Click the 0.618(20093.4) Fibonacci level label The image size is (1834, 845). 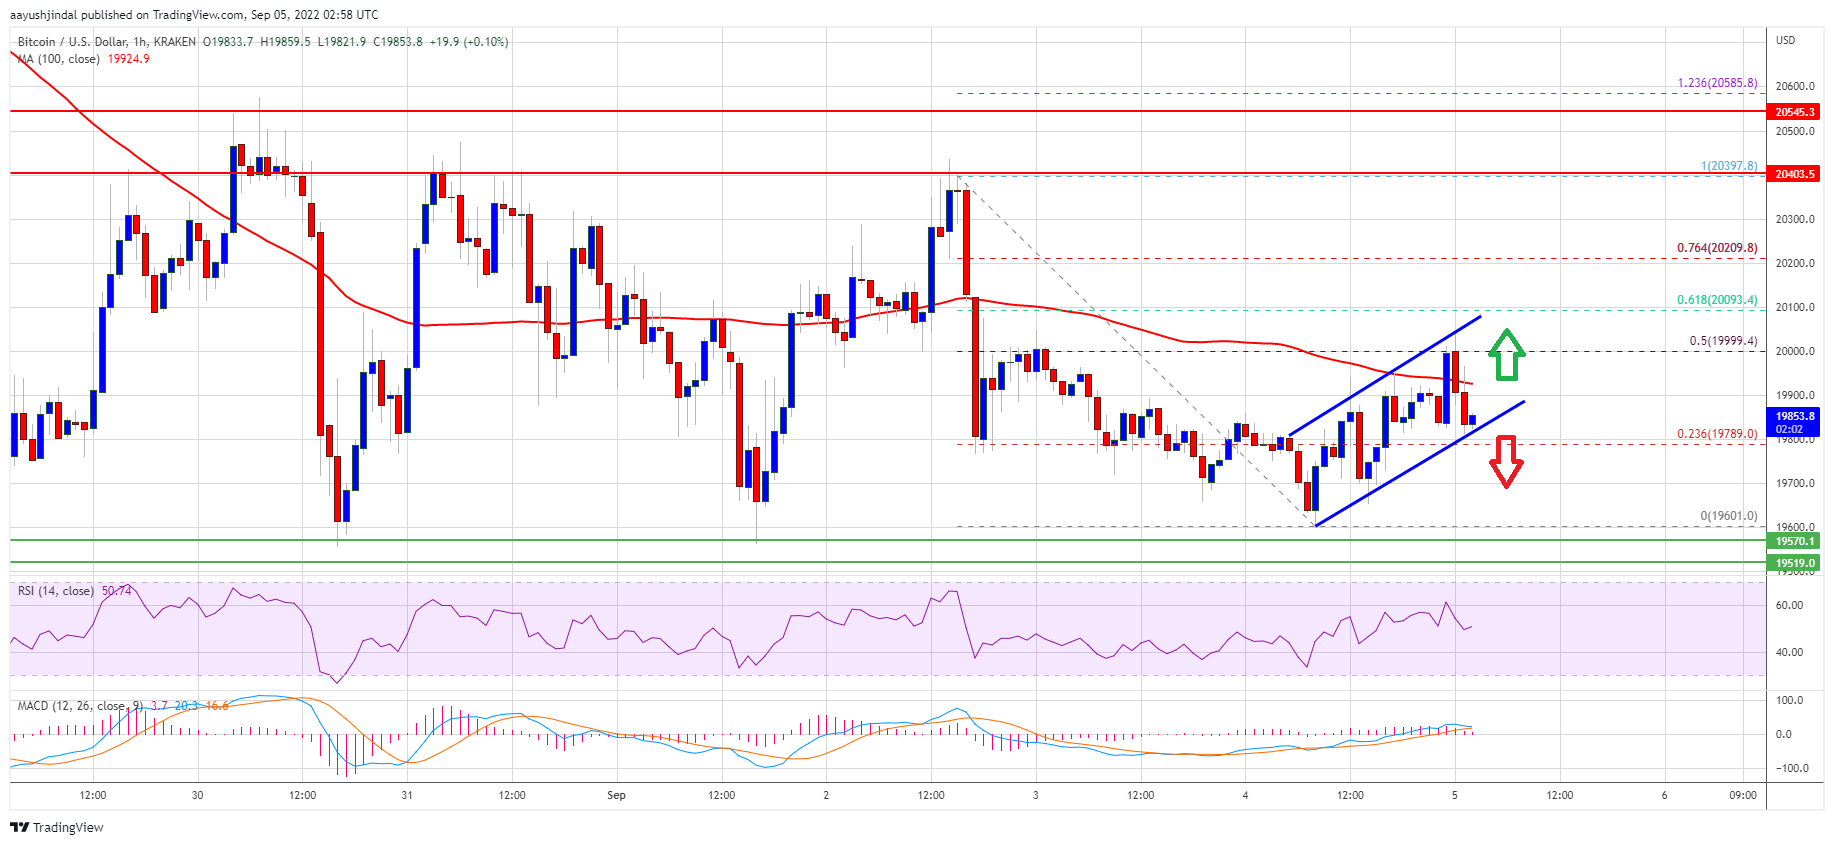point(1716,300)
